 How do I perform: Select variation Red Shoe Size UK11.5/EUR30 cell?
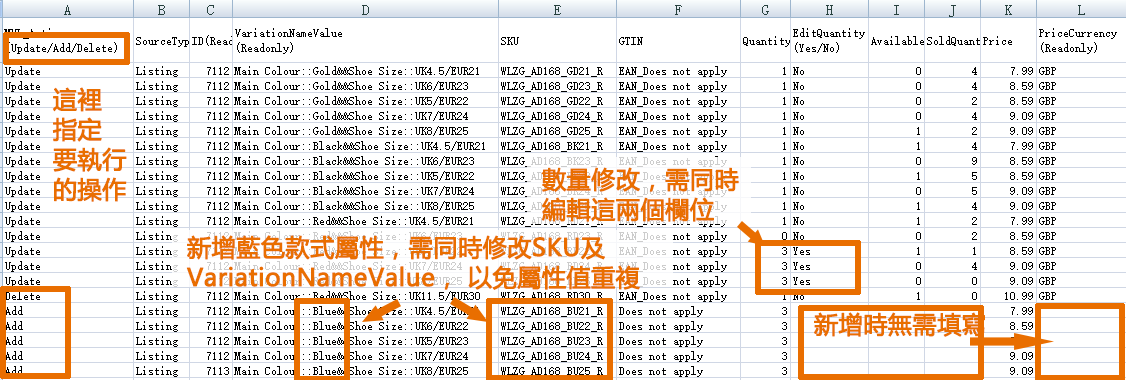coord(365,296)
